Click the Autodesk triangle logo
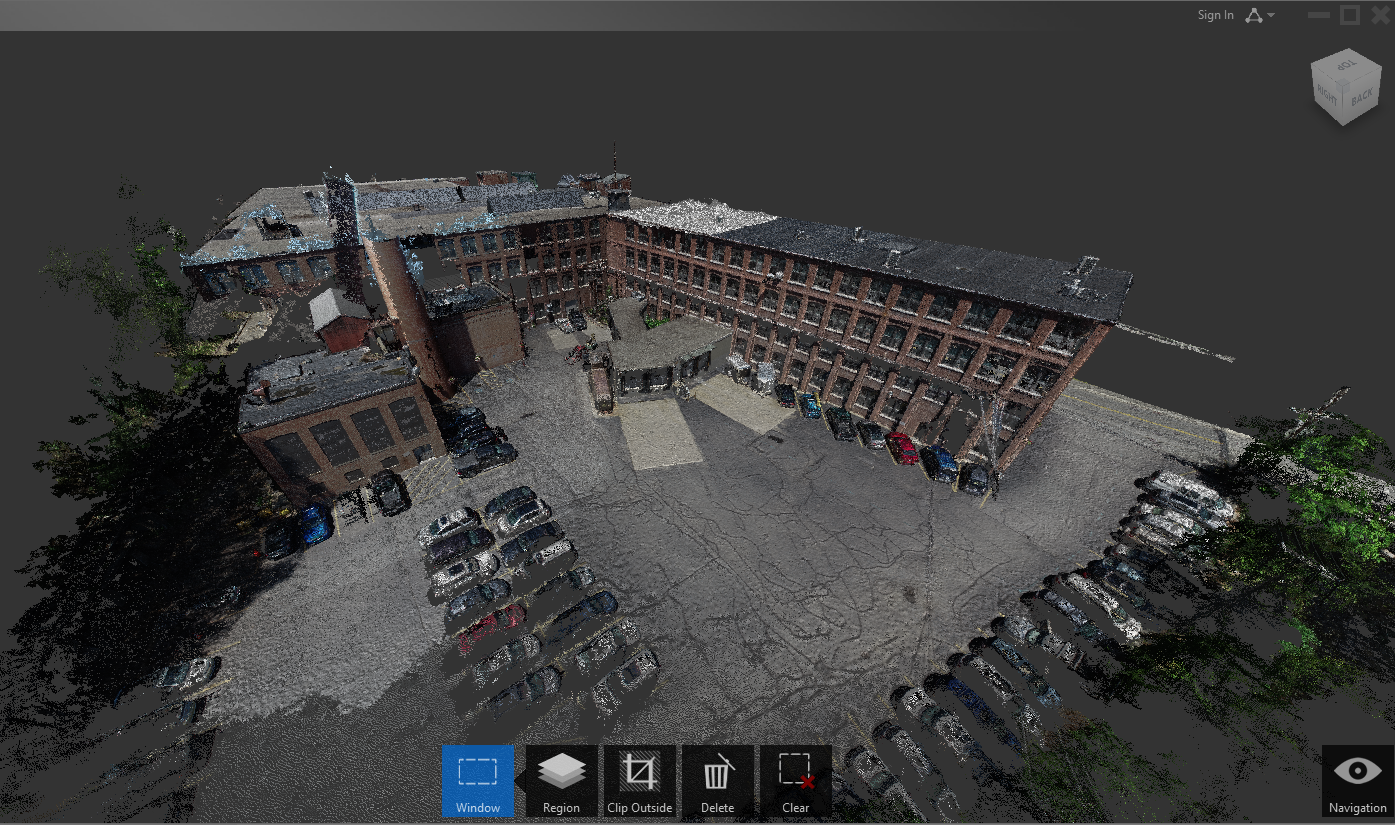This screenshot has height=825, width=1395. pos(1253,15)
